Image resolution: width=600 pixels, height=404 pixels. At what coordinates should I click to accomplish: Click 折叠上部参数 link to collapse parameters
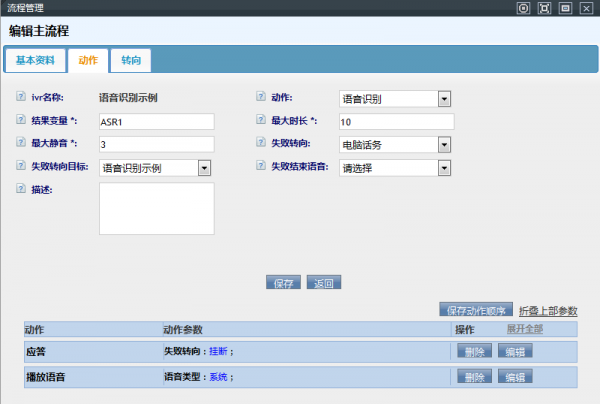pyautogui.click(x=548, y=311)
